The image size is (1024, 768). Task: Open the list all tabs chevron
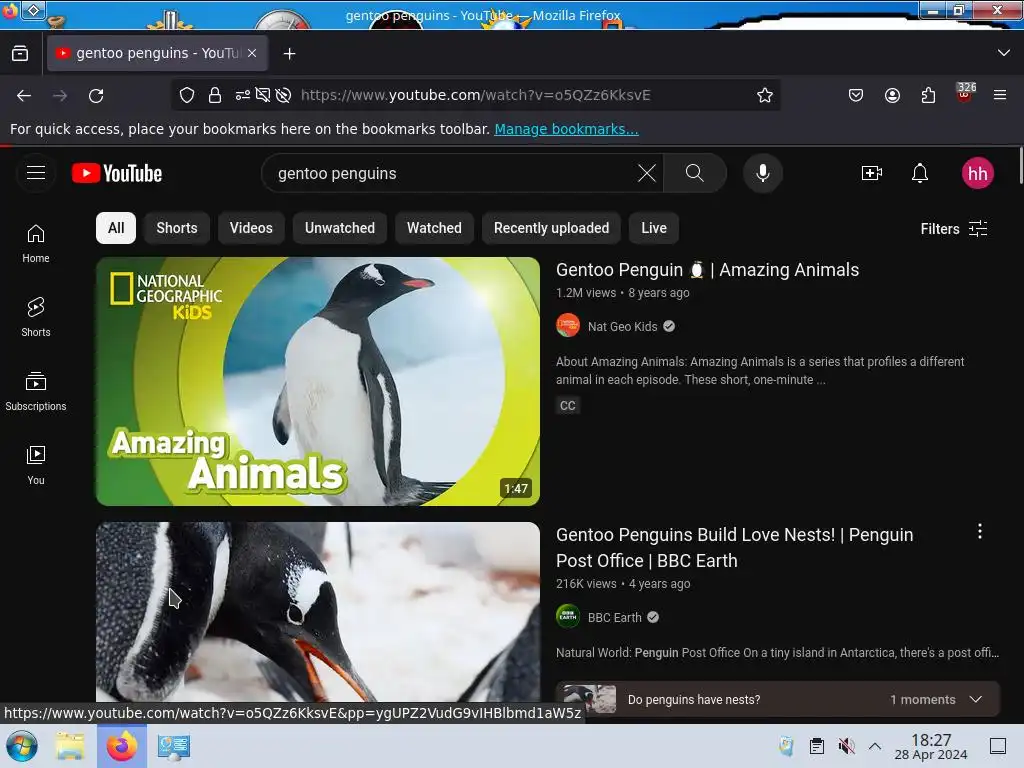(x=1004, y=53)
